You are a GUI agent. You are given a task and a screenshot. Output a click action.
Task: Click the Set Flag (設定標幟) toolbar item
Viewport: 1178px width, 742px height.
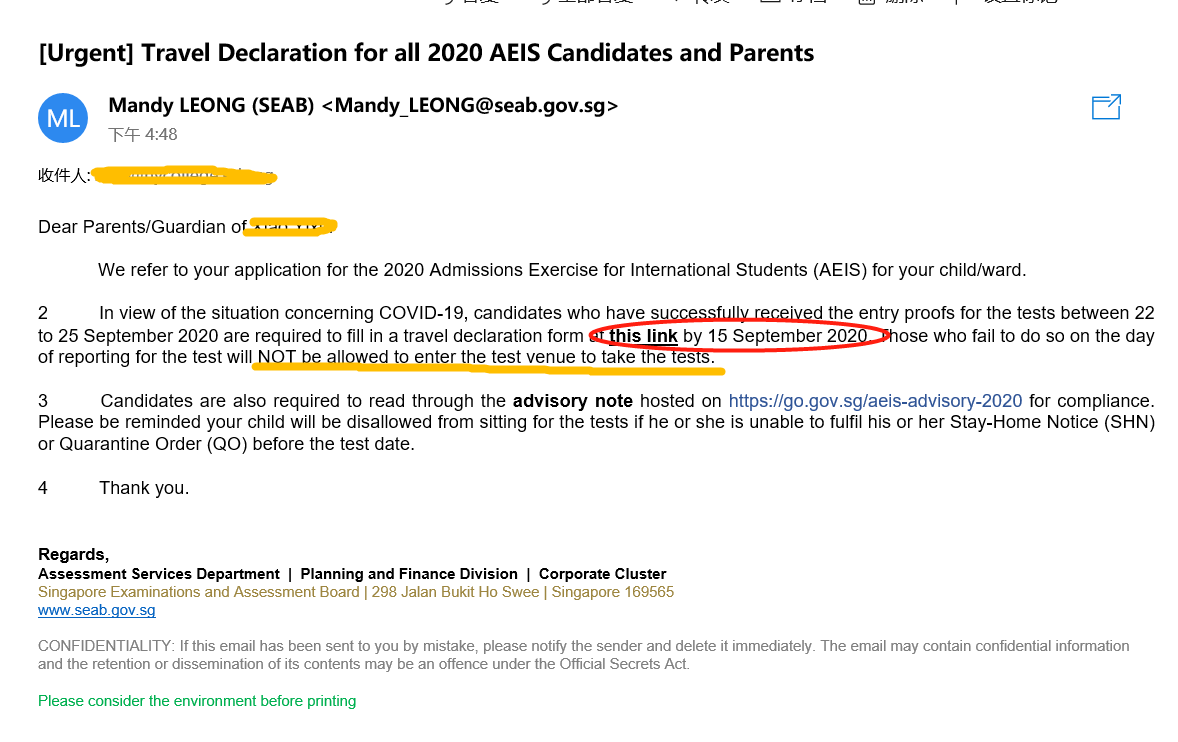coord(1007,2)
